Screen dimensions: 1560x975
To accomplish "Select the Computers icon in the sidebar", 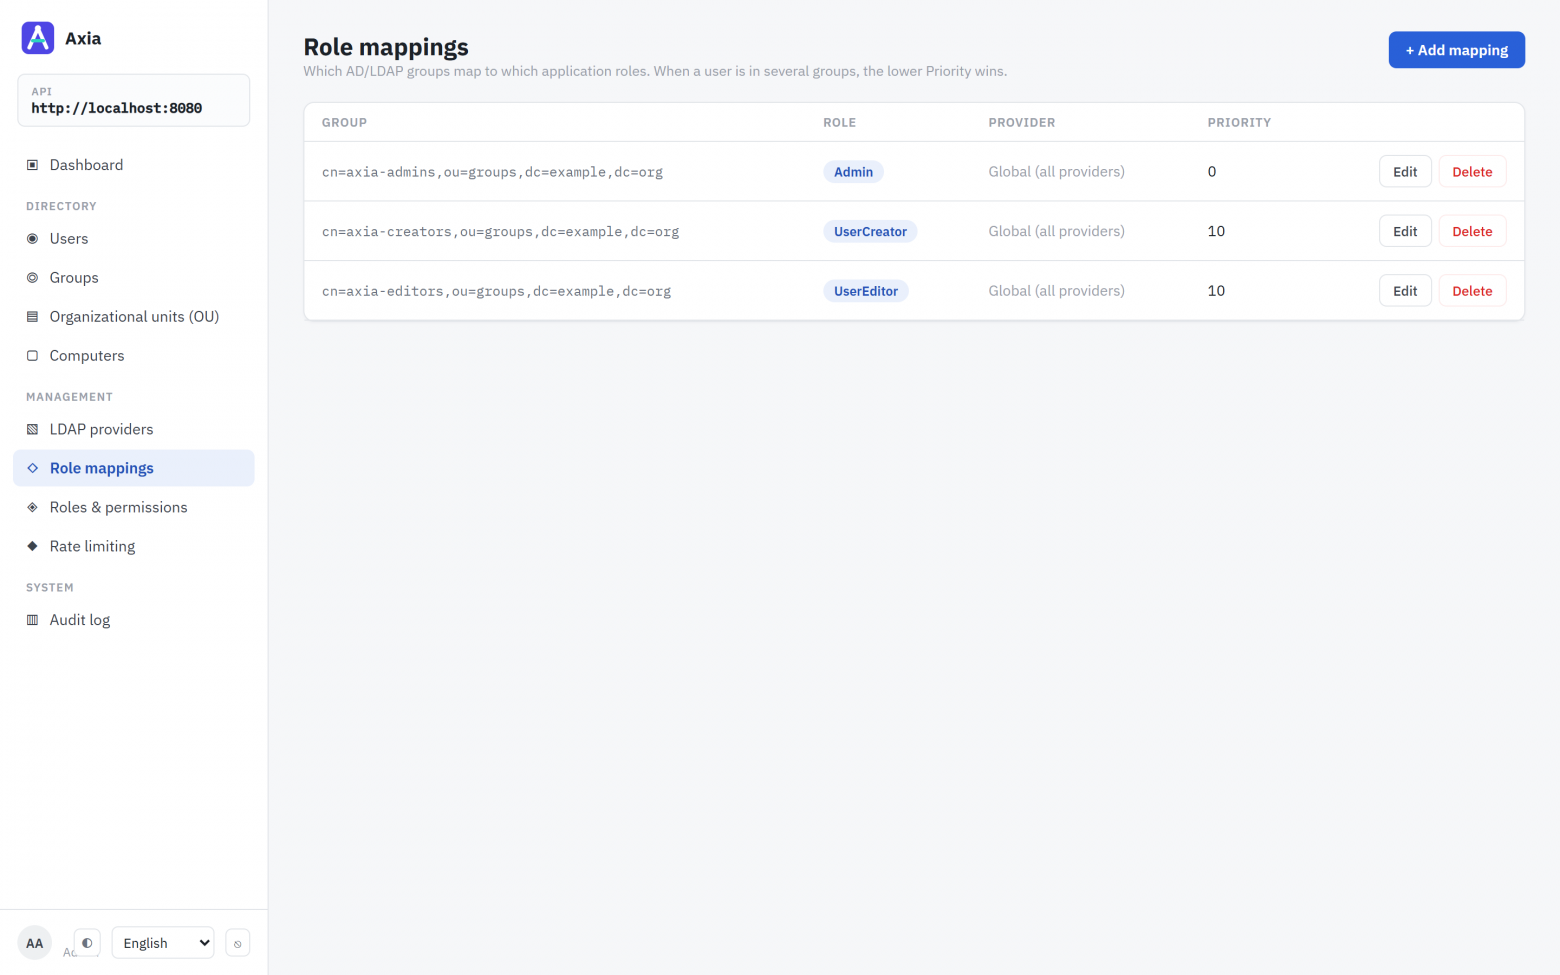I will coord(32,356).
